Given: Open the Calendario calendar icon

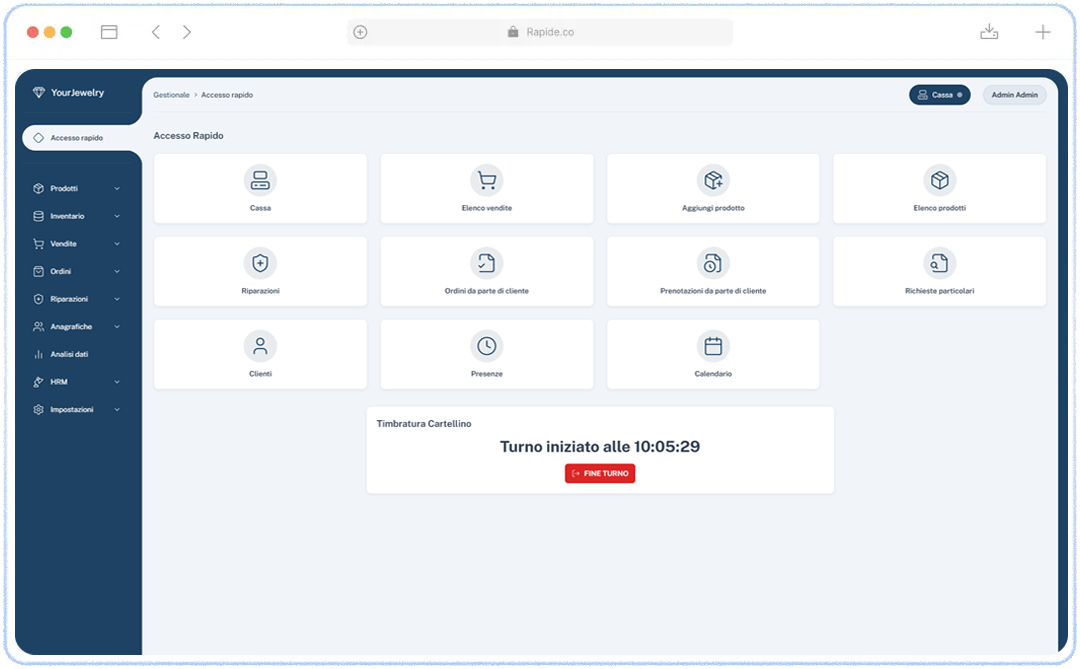Looking at the screenshot, I should (713, 345).
